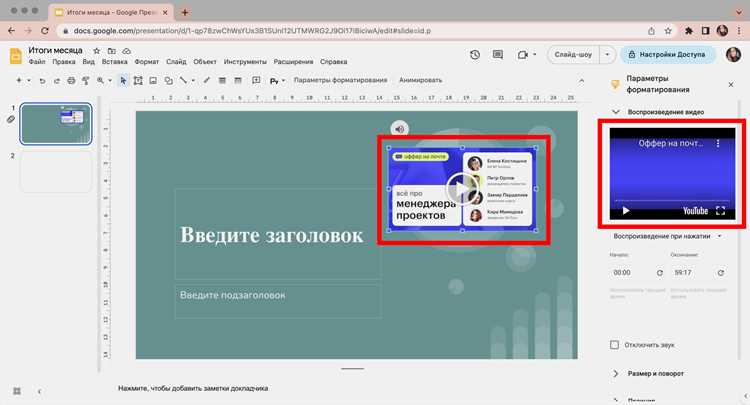Screen dimensions: 750x405
Task: Reset the start time to current
Action: (x=660, y=273)
